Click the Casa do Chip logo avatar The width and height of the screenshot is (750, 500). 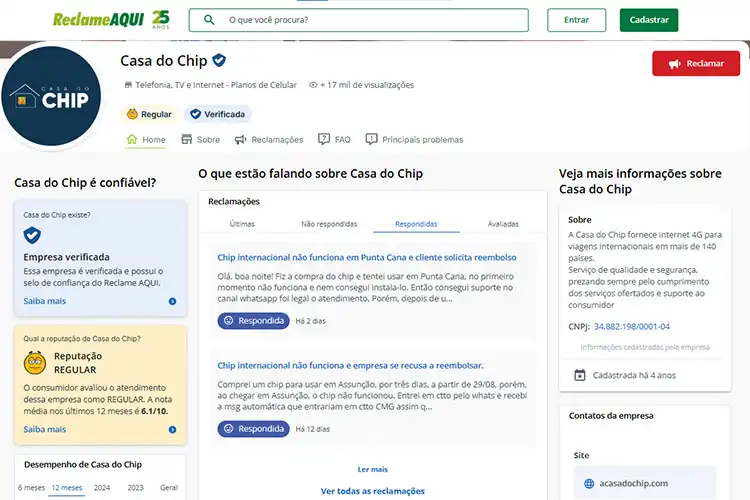(51, 96)
